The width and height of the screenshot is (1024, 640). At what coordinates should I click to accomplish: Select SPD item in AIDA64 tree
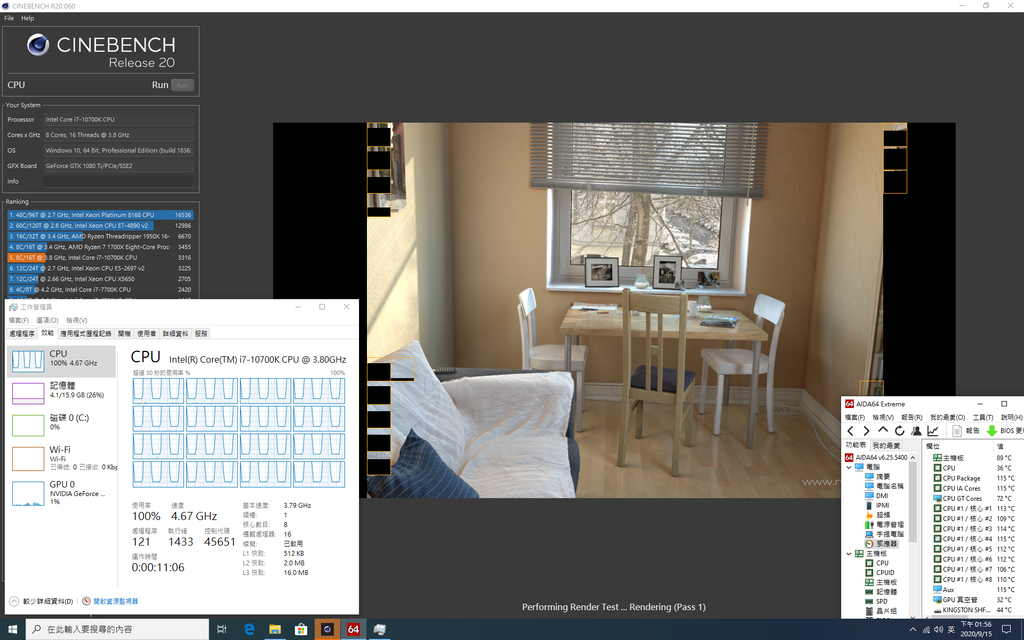tap(876, 601)
